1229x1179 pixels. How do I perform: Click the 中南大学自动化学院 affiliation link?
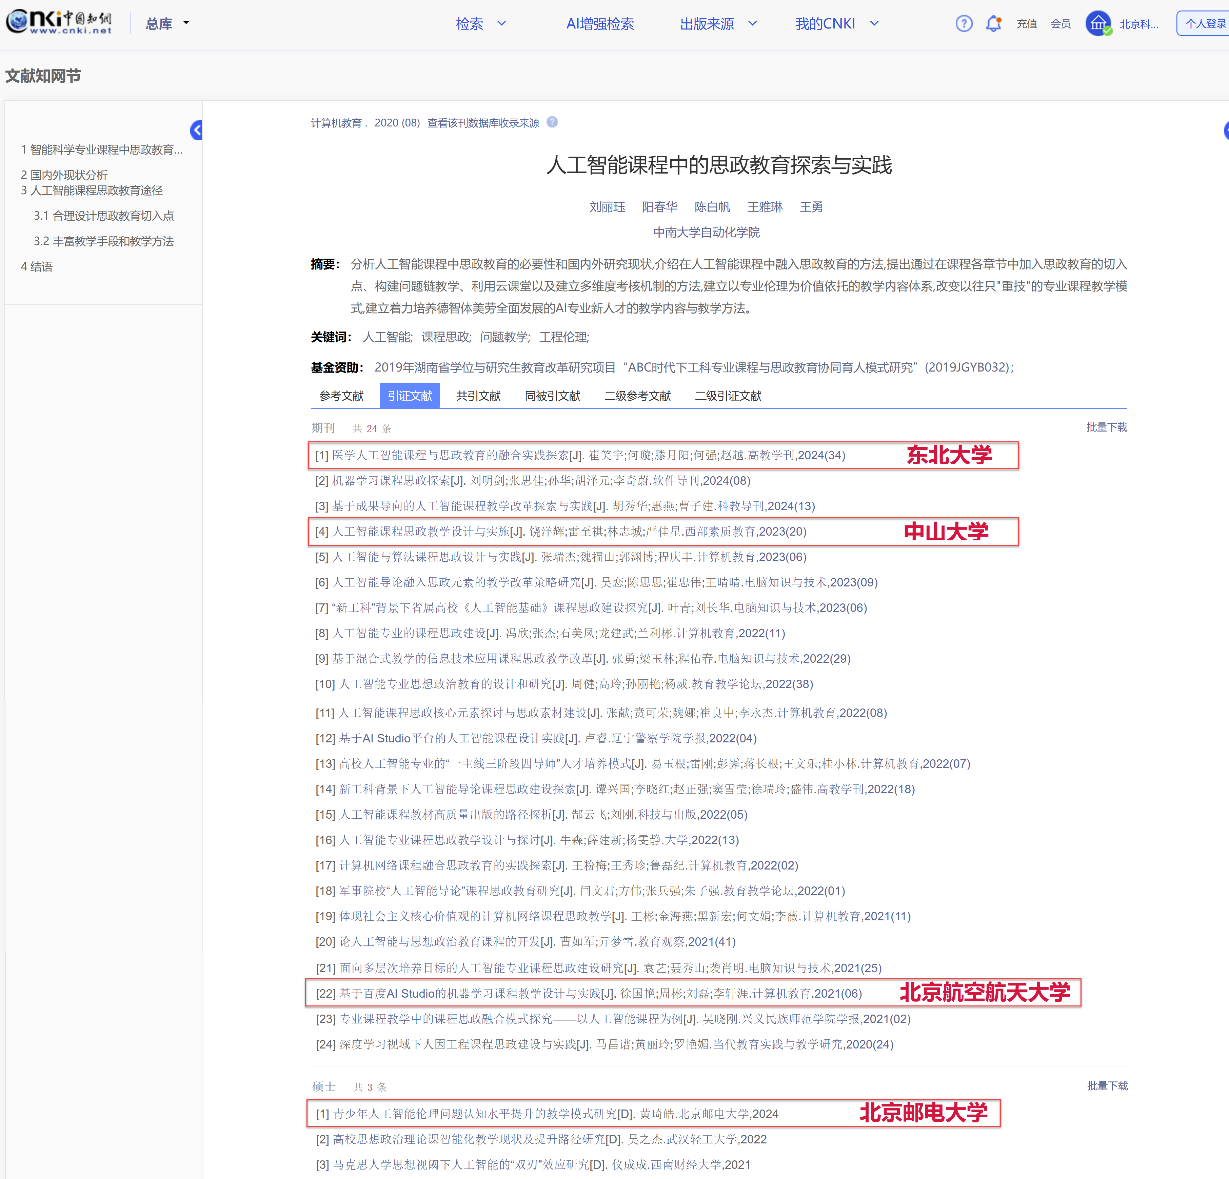click(706, 232)
